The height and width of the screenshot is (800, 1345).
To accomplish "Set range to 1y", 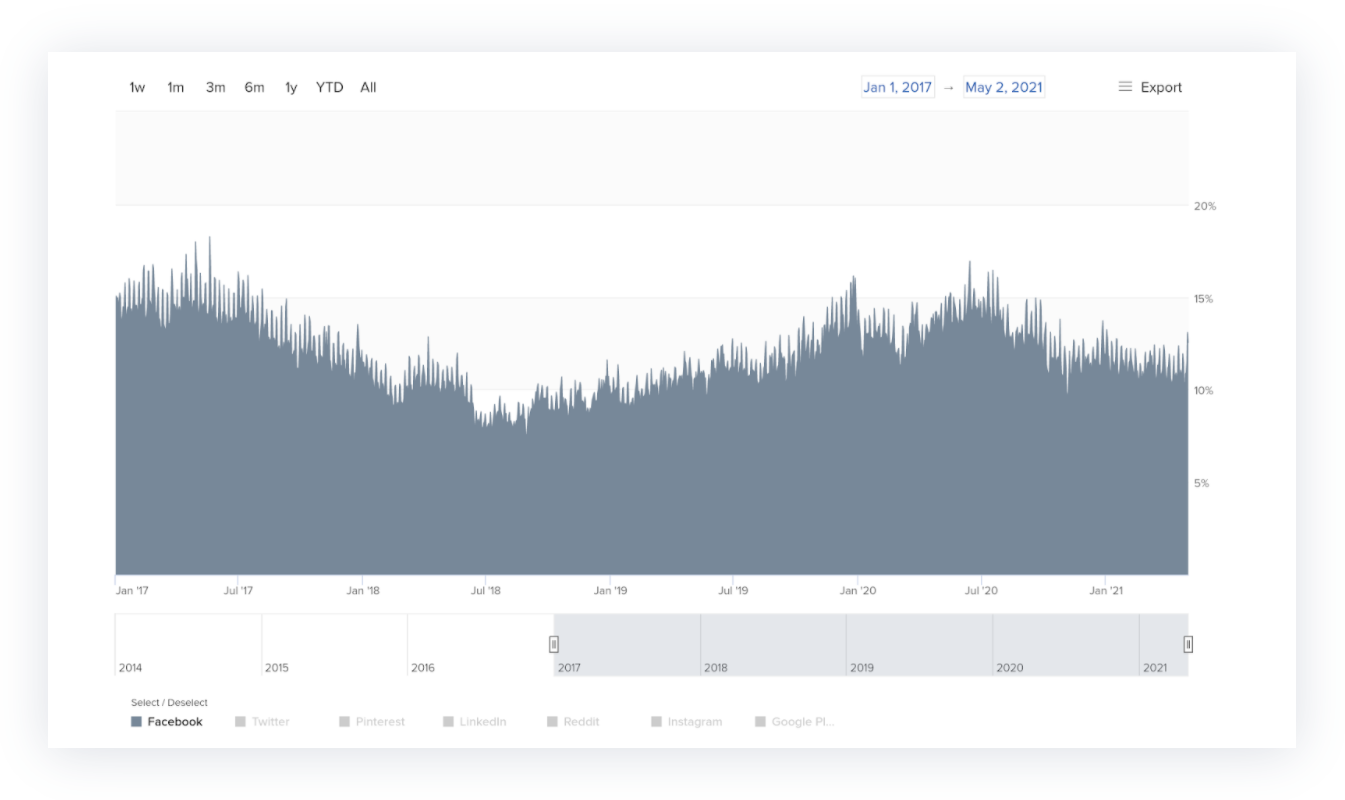I will click(291, 87).
